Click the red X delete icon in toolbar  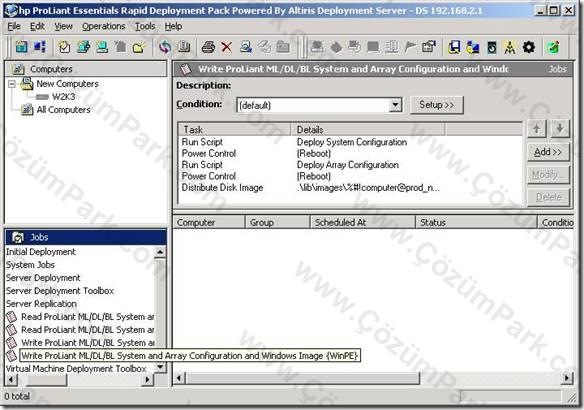tap(226, 47)
